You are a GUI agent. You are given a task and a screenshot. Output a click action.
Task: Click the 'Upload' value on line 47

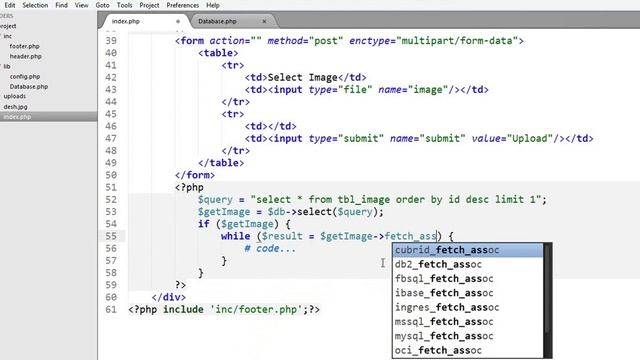[529, 138]
